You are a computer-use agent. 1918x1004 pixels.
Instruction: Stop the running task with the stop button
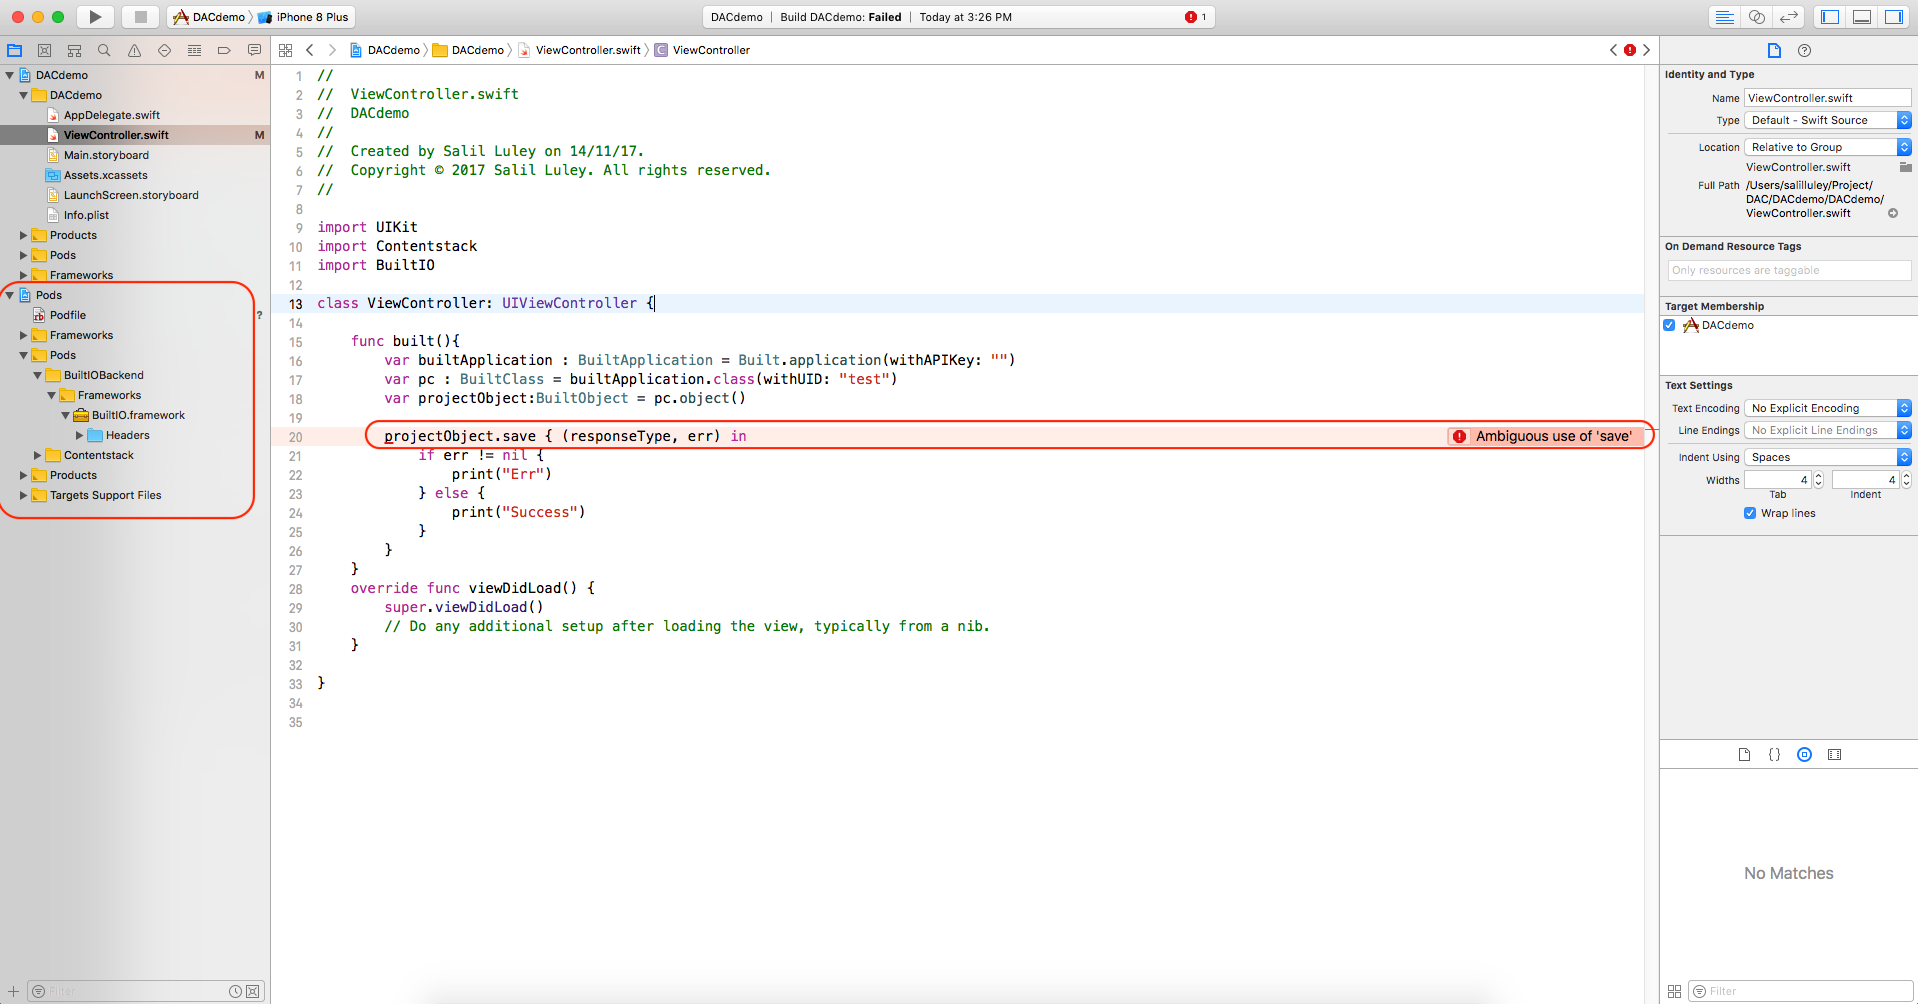tap(141, 17)
